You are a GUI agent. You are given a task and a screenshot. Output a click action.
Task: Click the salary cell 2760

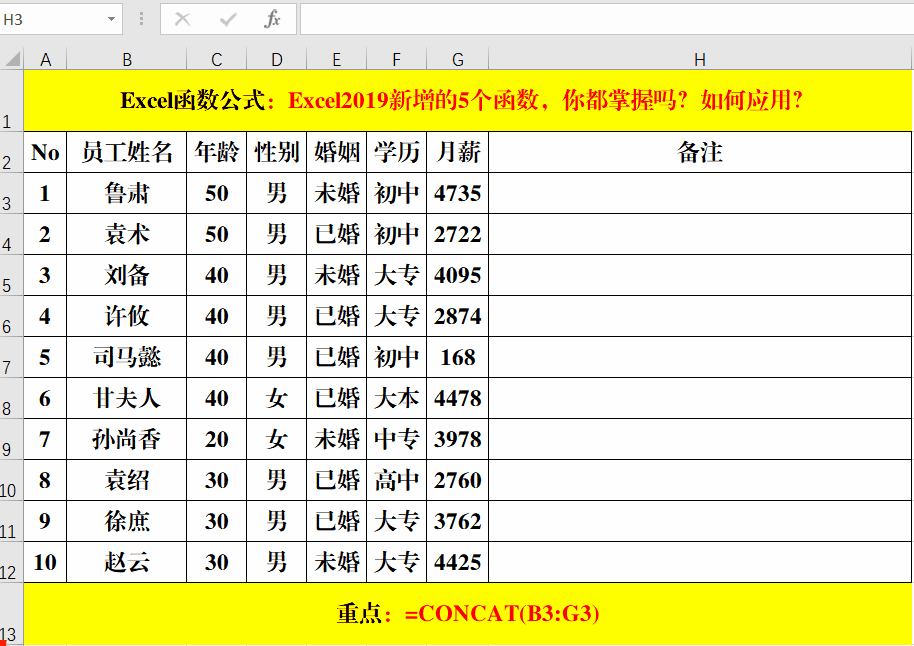point(458,480)
